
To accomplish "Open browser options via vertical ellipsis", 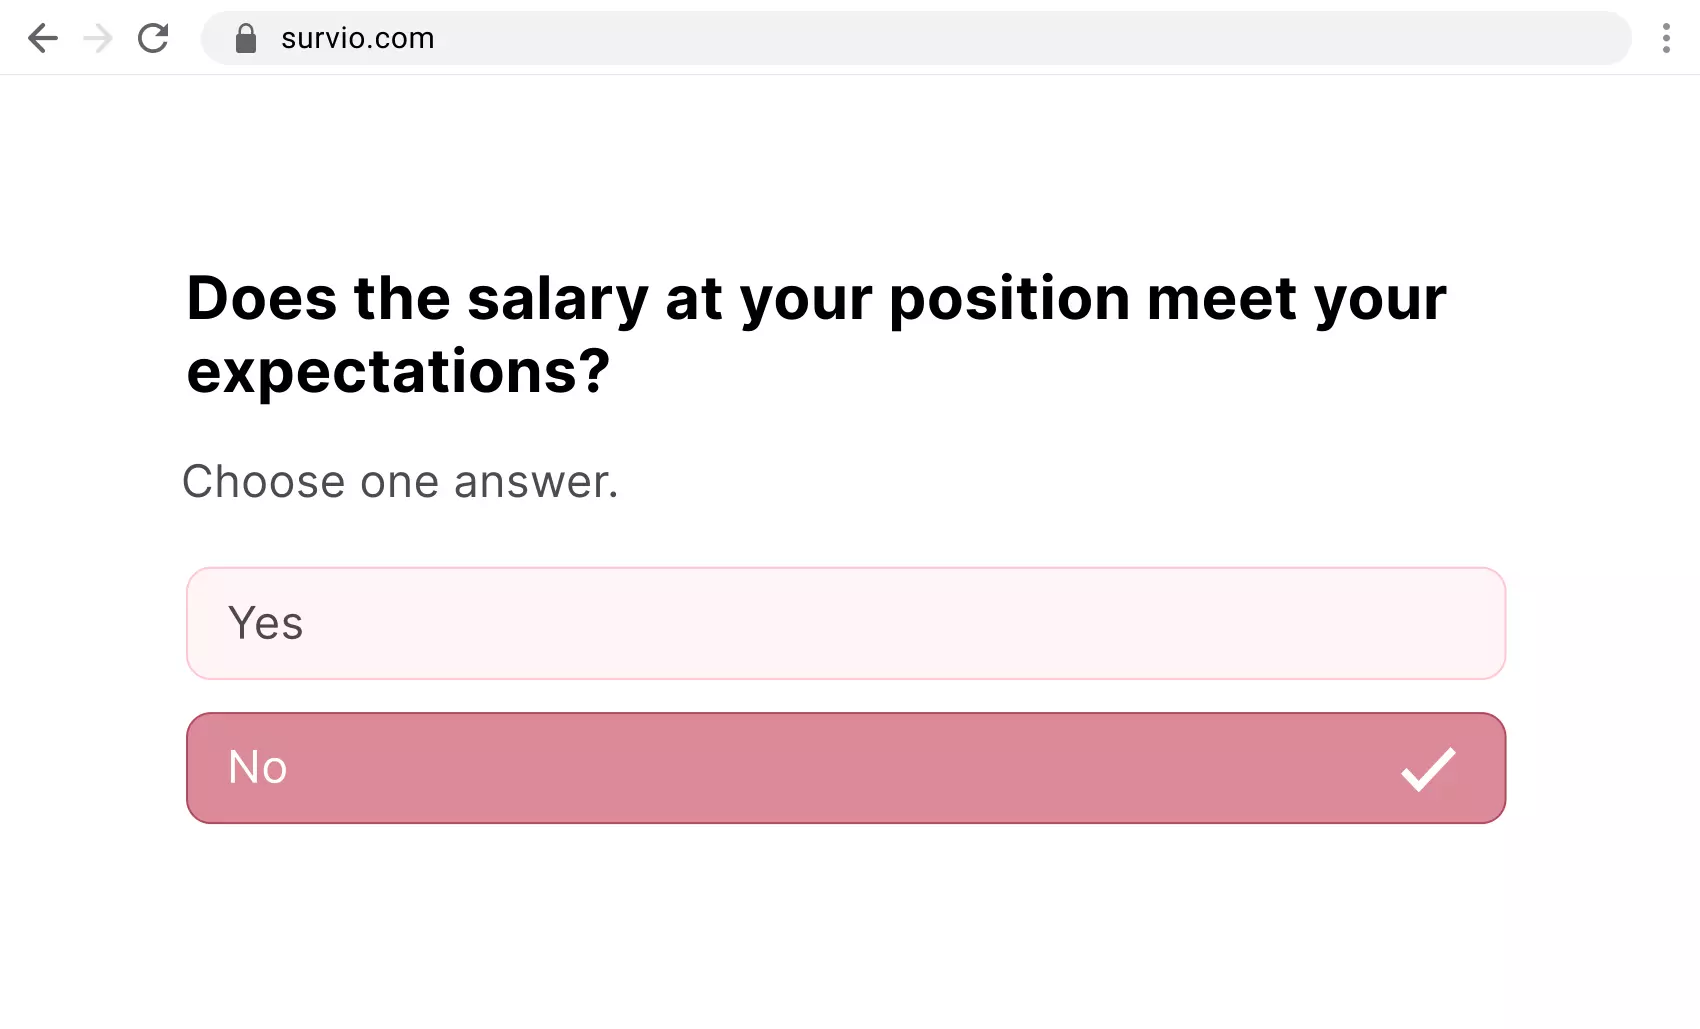I will click(x=1667, y=38).
